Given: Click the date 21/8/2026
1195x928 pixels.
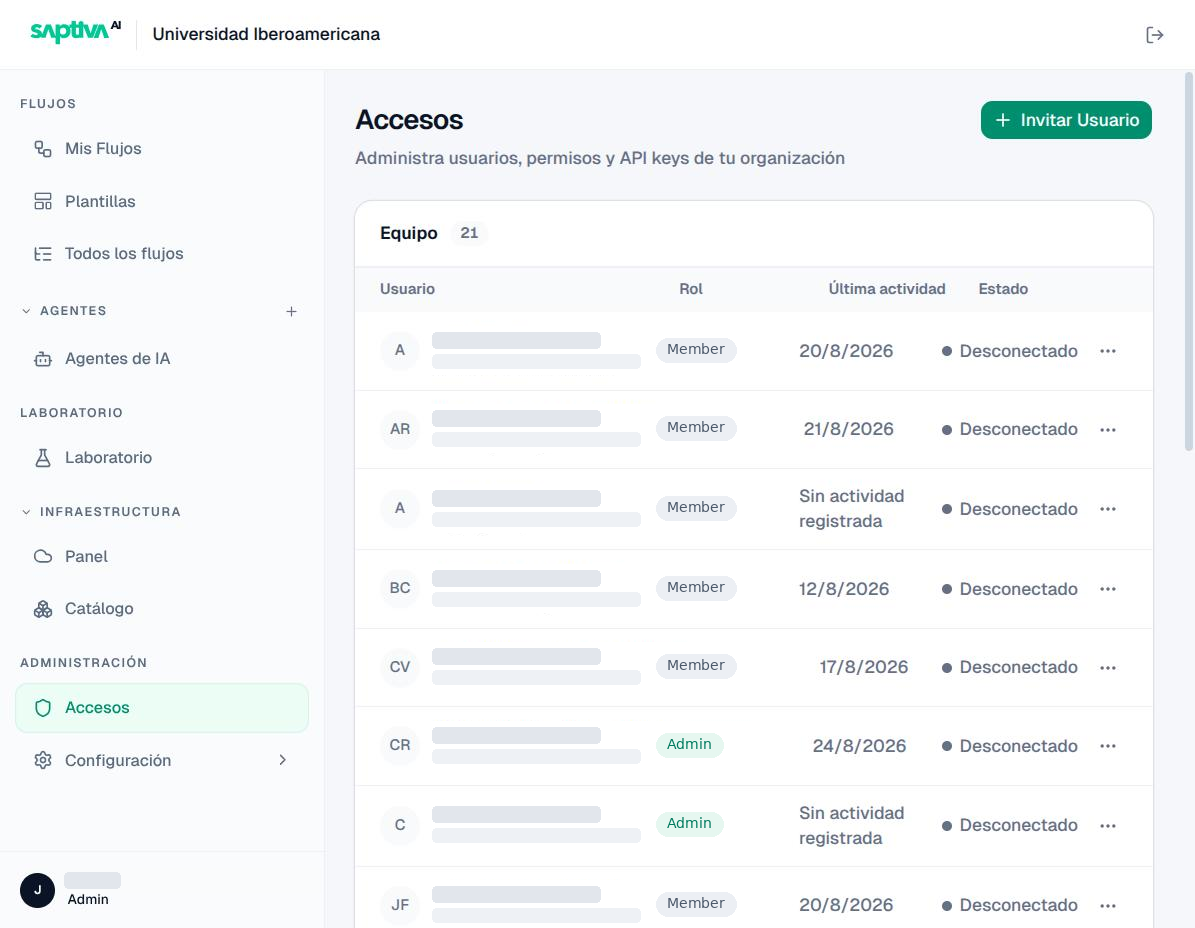Looking at the screenshot, I should 848,429.
